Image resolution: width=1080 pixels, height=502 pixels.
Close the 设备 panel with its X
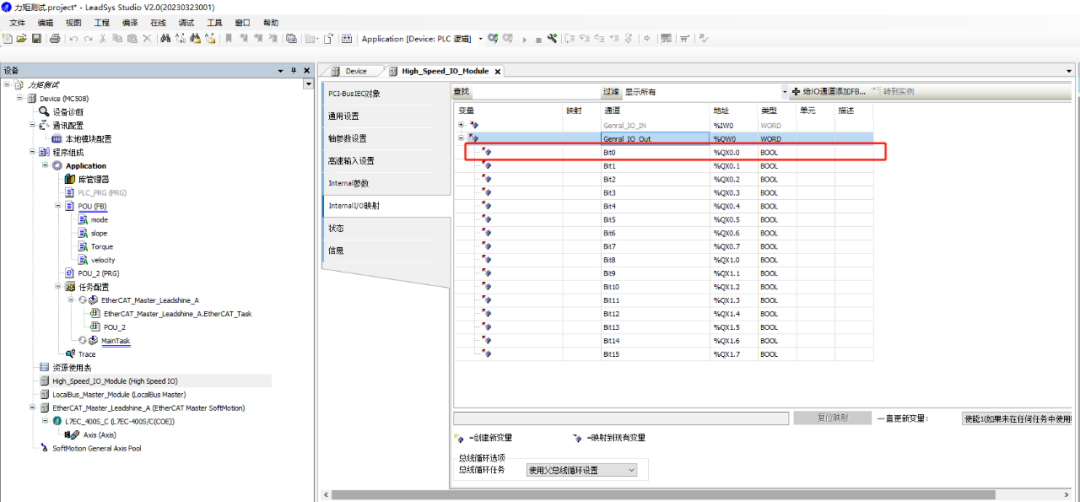(307, 71)
